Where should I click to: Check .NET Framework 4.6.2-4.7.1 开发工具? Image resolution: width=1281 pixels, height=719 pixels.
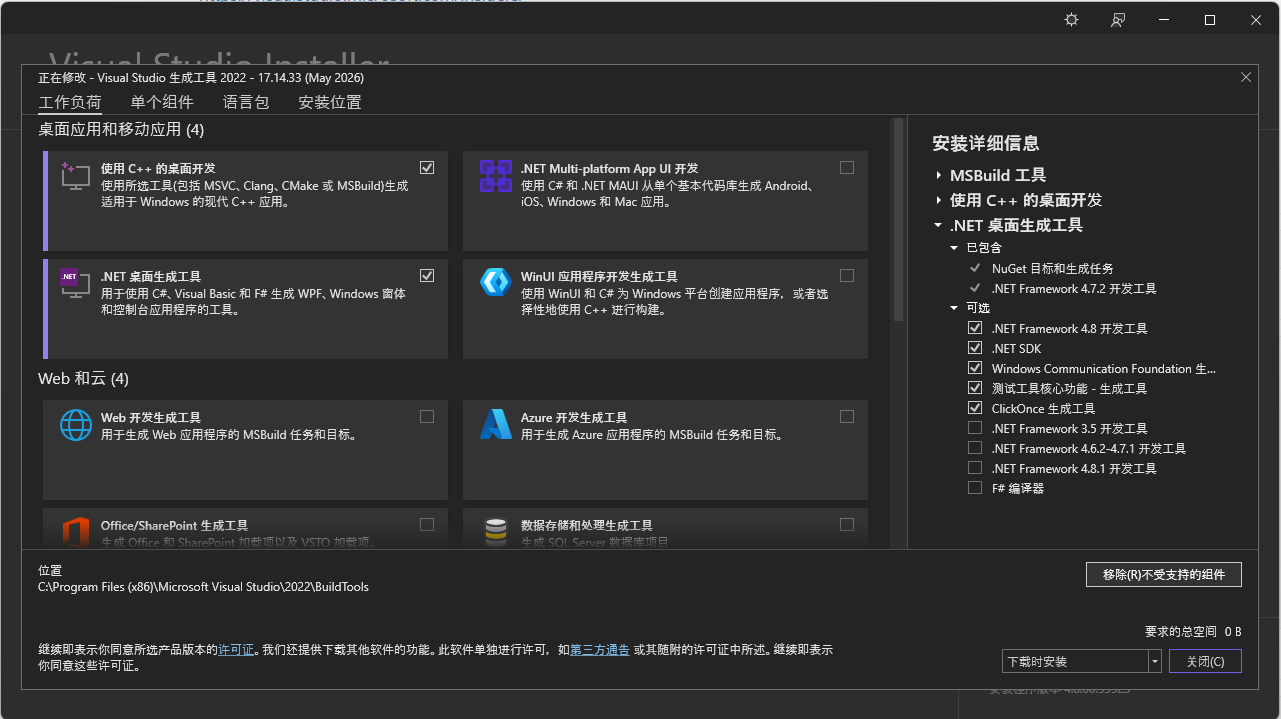975,448
